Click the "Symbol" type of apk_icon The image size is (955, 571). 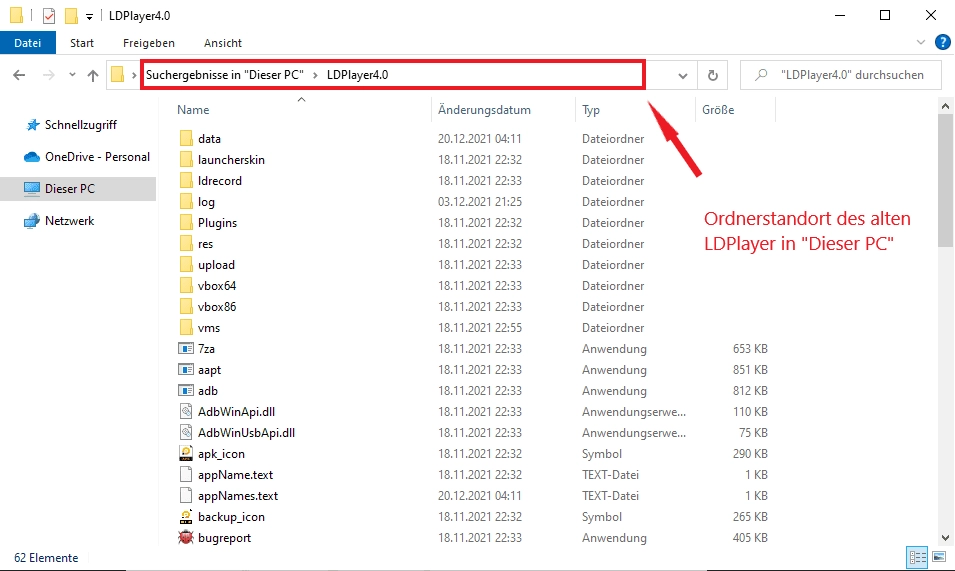602,454
